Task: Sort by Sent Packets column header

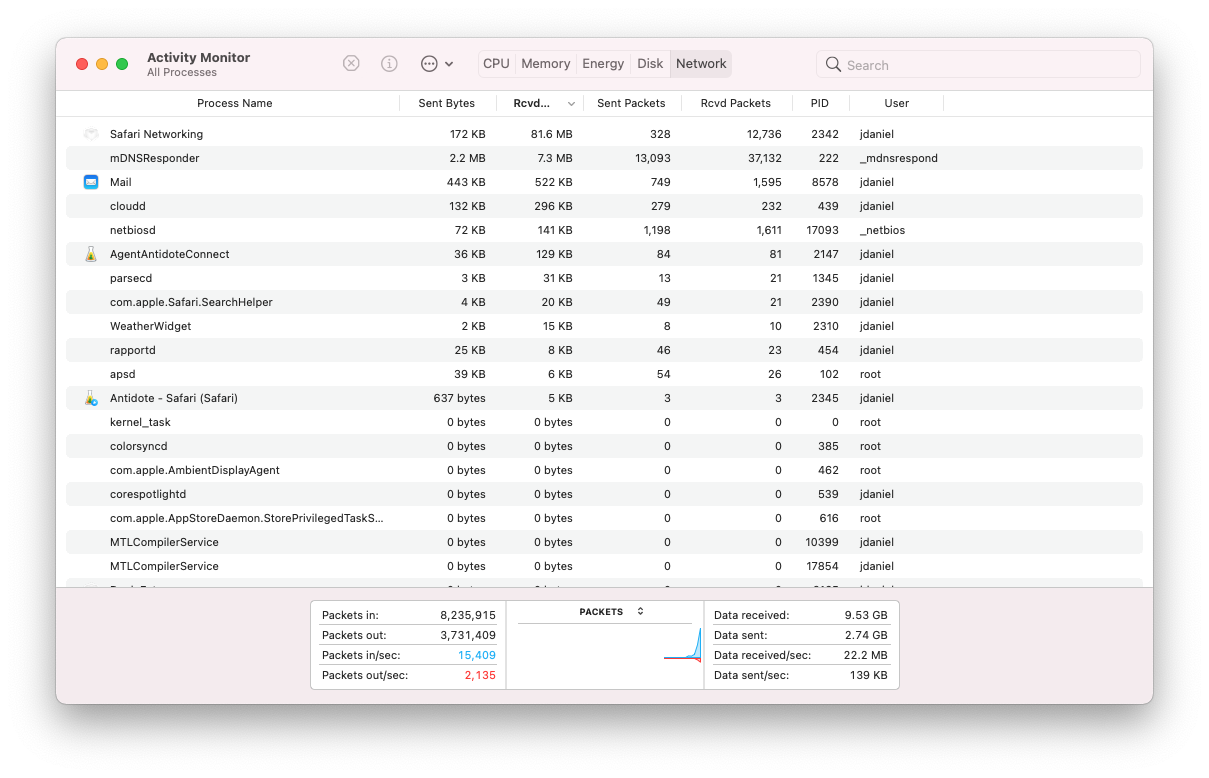Action: [631, 103]
